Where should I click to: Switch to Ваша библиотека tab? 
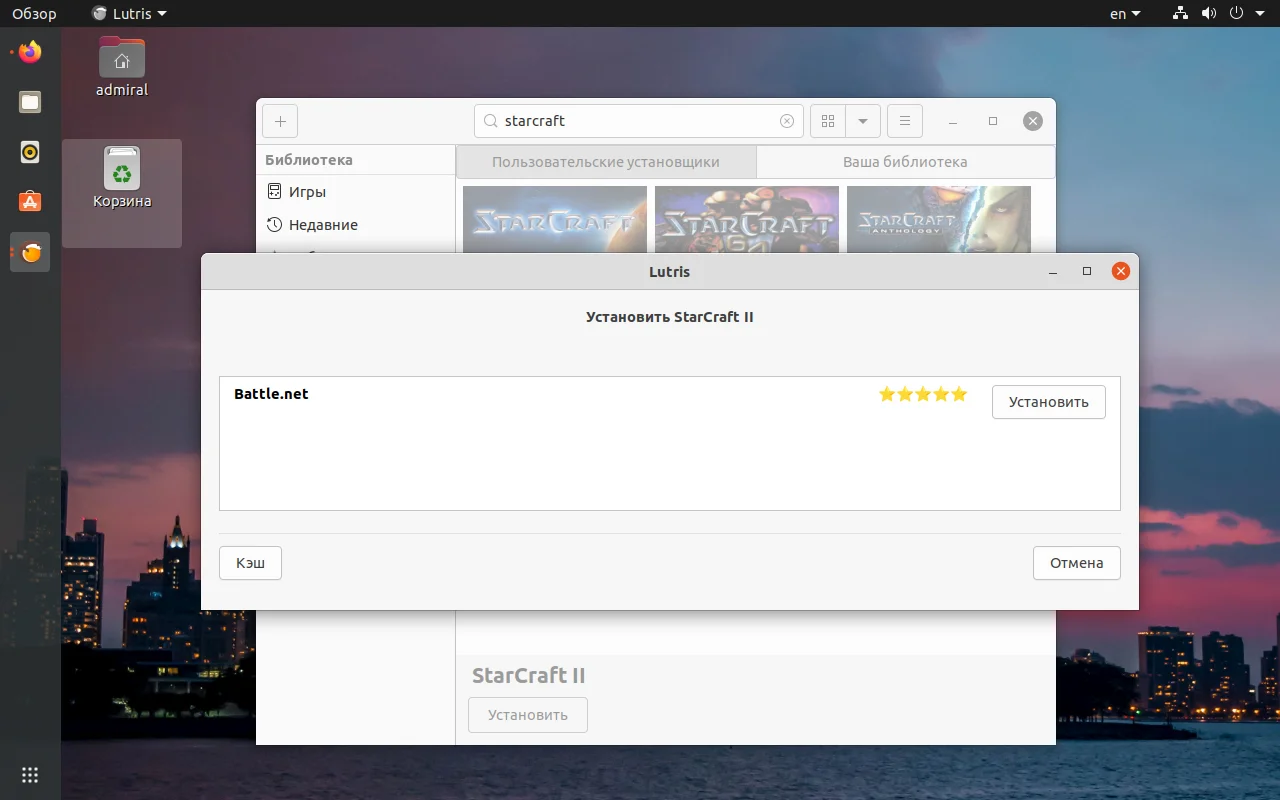[x=905, y=161]
